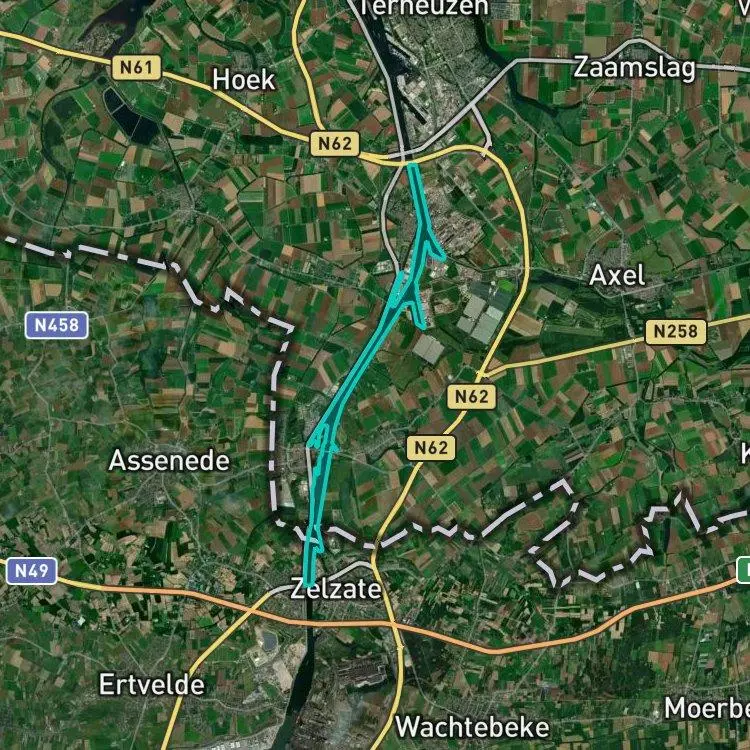Select the Hoek place label

243,79
